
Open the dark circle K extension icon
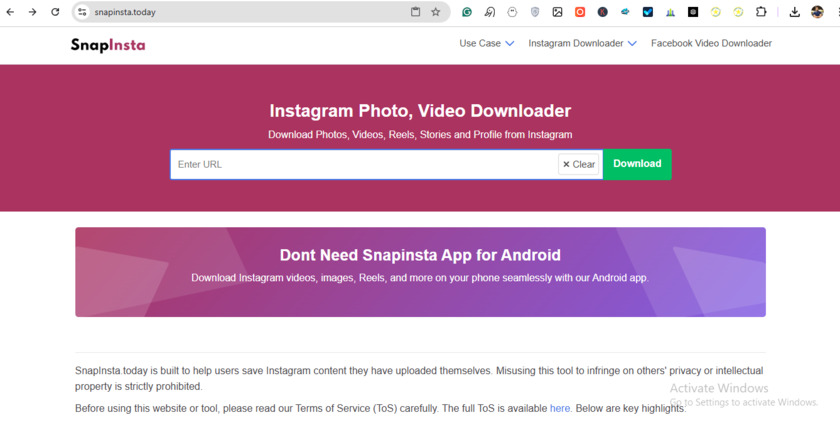click(x=603, y=12)
